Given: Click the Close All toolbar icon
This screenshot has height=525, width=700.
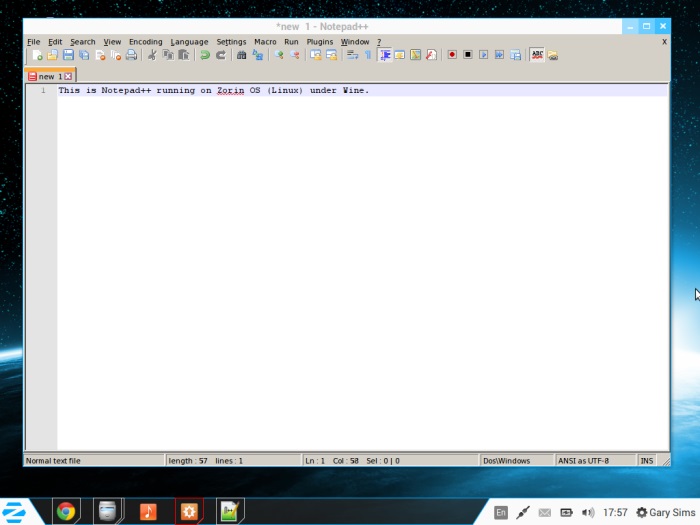Looking at the screenshot, I should point(116,55).
